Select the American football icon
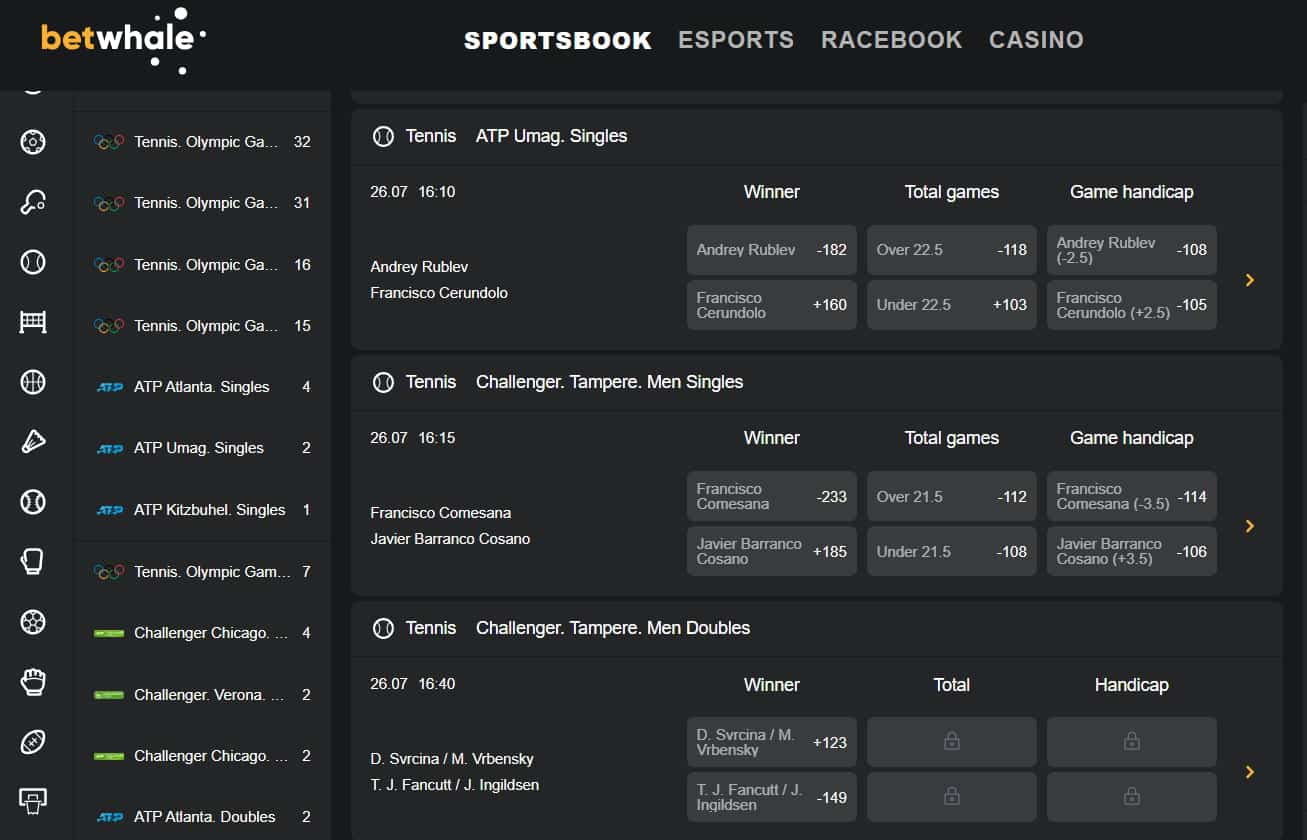This screenshot has height=840, width=1307. tap(33, 742)
